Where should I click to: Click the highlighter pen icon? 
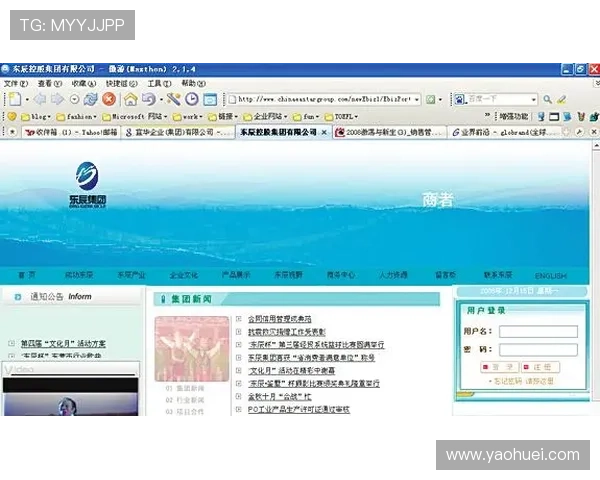pos(562,100)
